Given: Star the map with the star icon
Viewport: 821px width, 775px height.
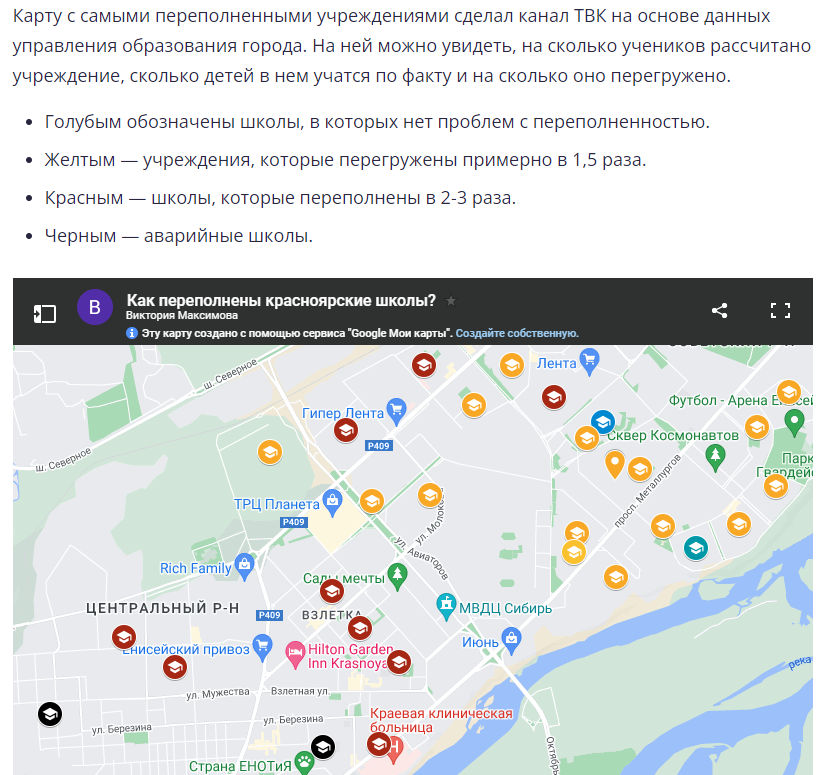Looking at the screenshot, I should coord(451,301).
